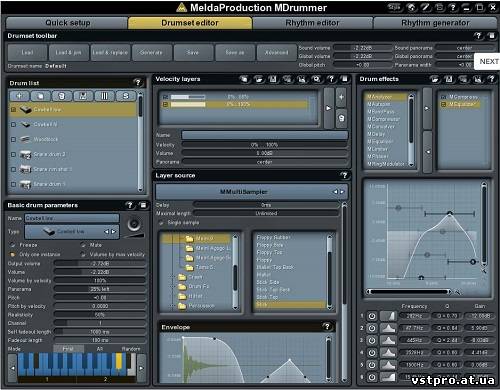Click floppy save icon in Drum effects header
The width and height of the screenshot is (500, 390).
[x=449, y=79]
